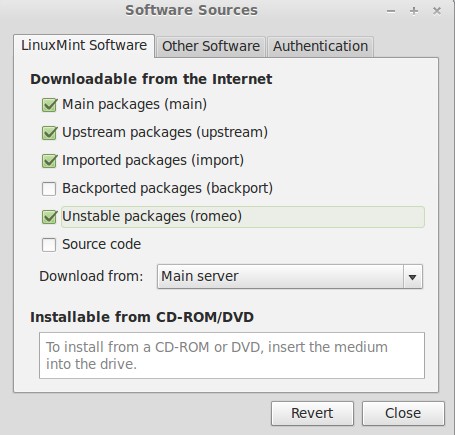Click the Installable from CD-ROM/DVD heading
455x435 pixels.
pyautogui.click(x=142, y=317)
